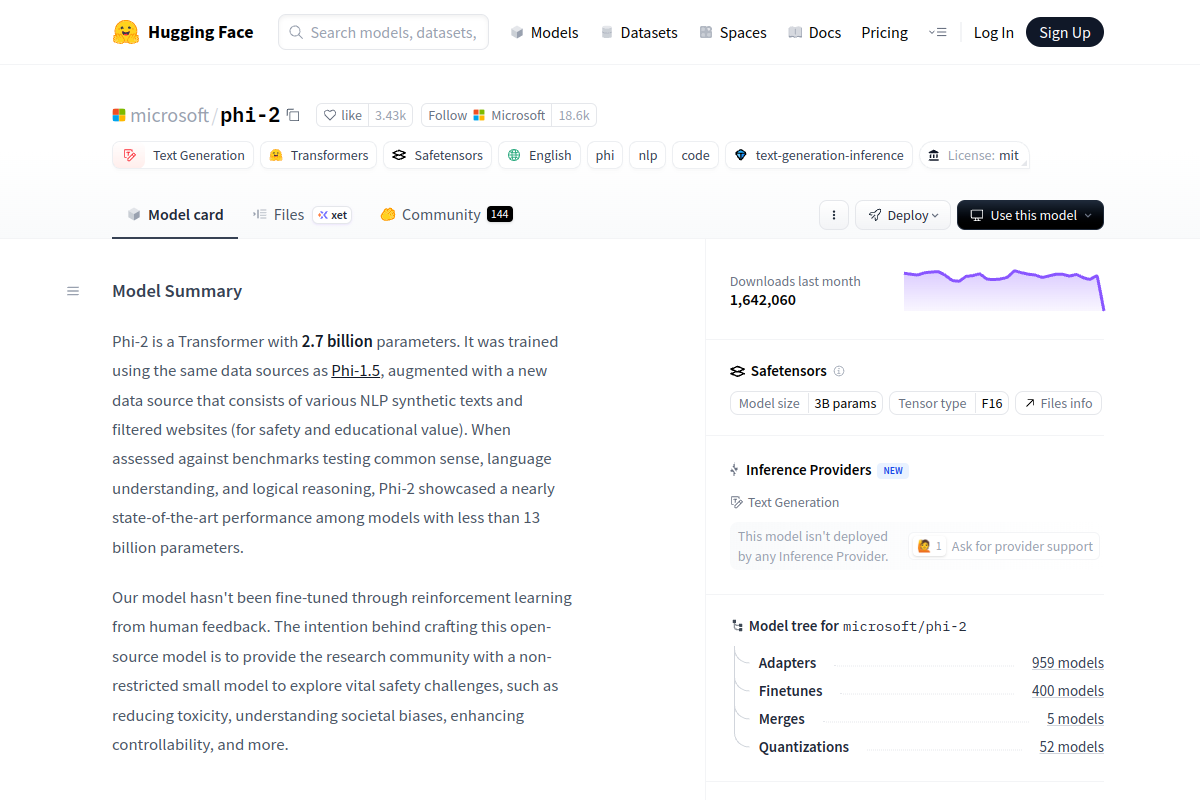Image resolution: width=1200 pixels, height=800 pixels.
Task: Follow the Microsoft organization
Action: click(x=486, y=115)
